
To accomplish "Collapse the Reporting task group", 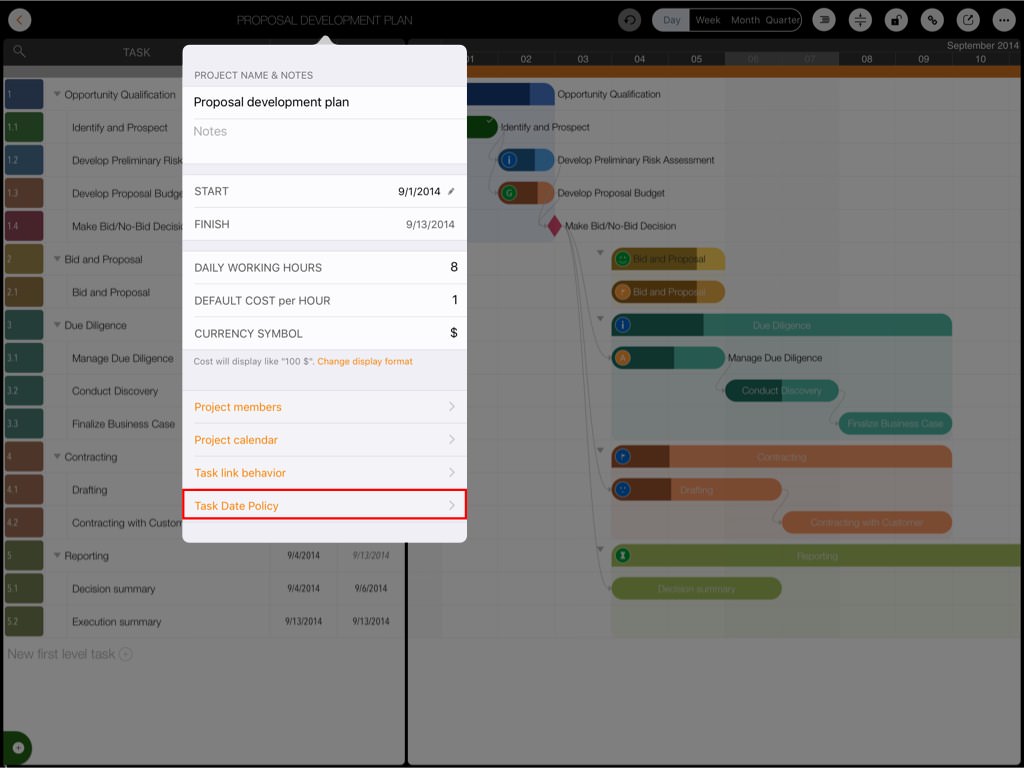I will tap(57, 556).
